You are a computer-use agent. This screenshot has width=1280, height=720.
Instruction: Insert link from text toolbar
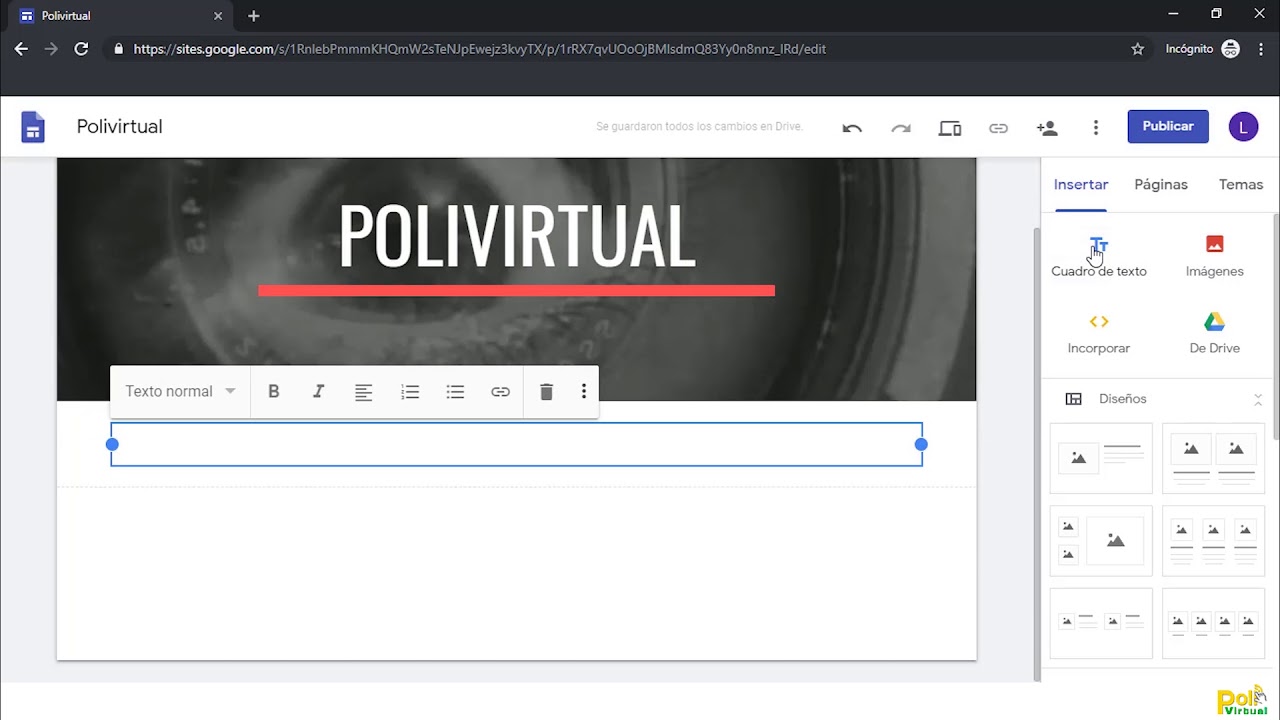point(500,392)
